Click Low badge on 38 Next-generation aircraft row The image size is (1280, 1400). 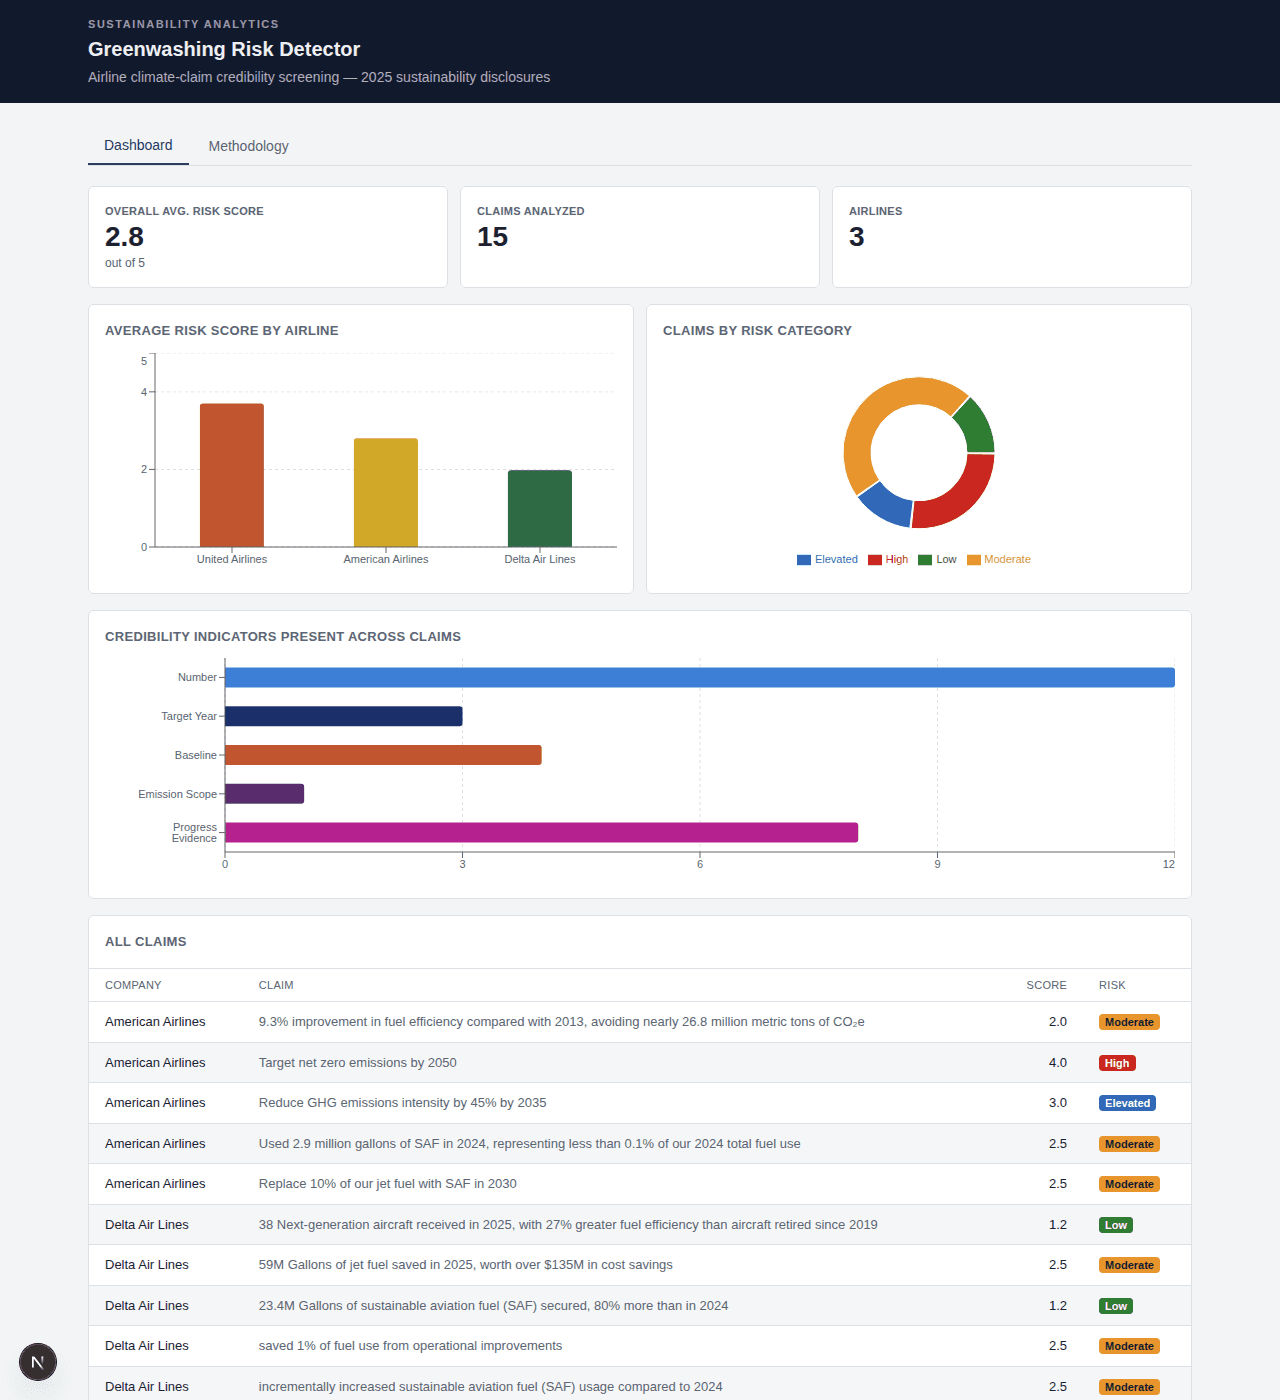[x=1116, y=1225]
